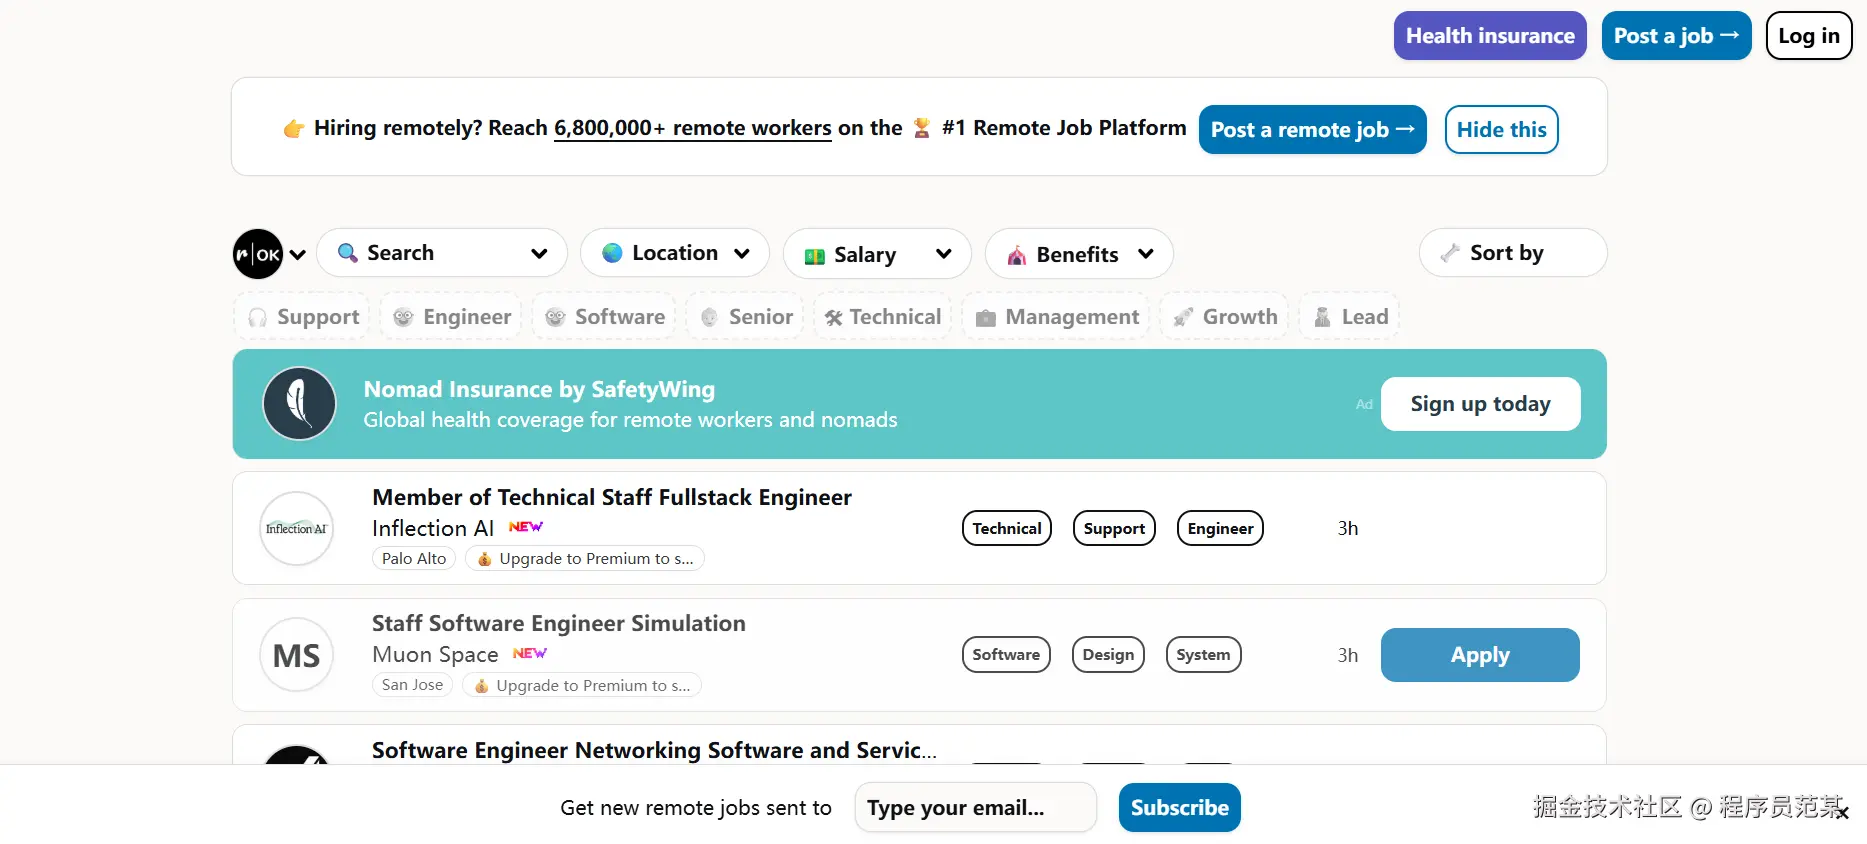The image size is (1867, 844).
Task: Click the Hide this button
Action: coord(1500,130)
